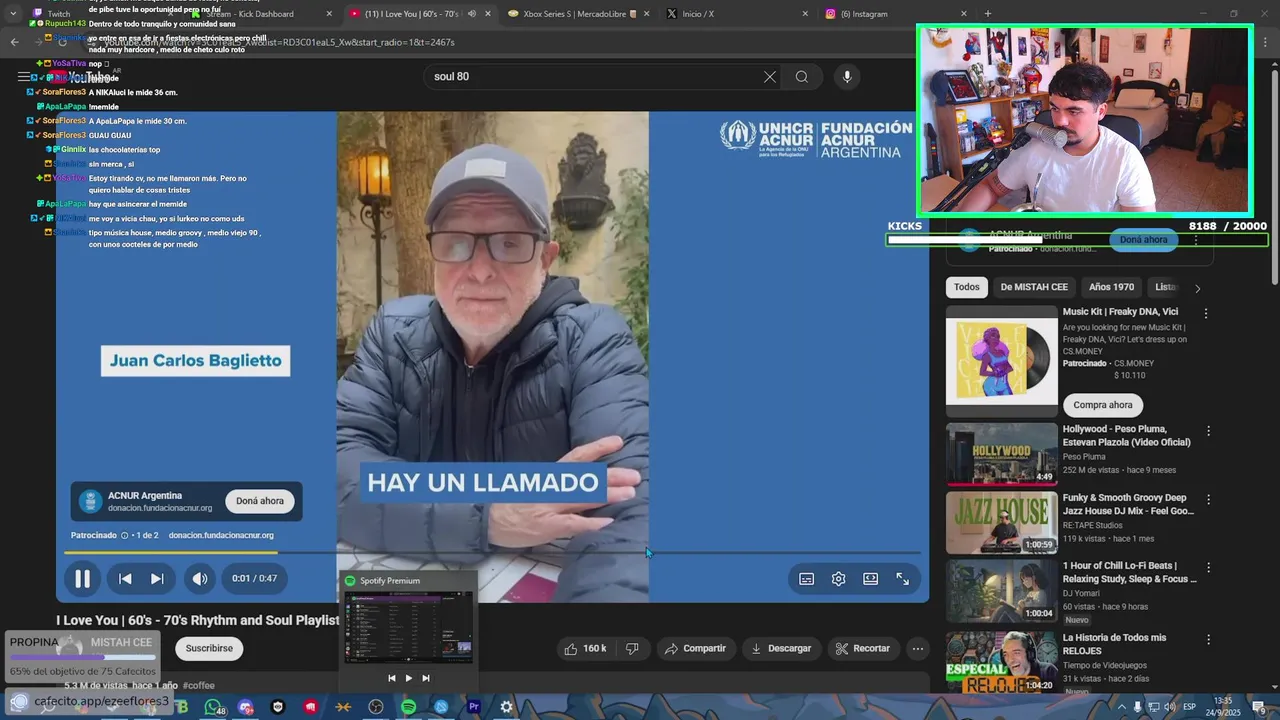Open more actions menu under video
Viewport: 1280px width, 720px height.
point(917,648)
